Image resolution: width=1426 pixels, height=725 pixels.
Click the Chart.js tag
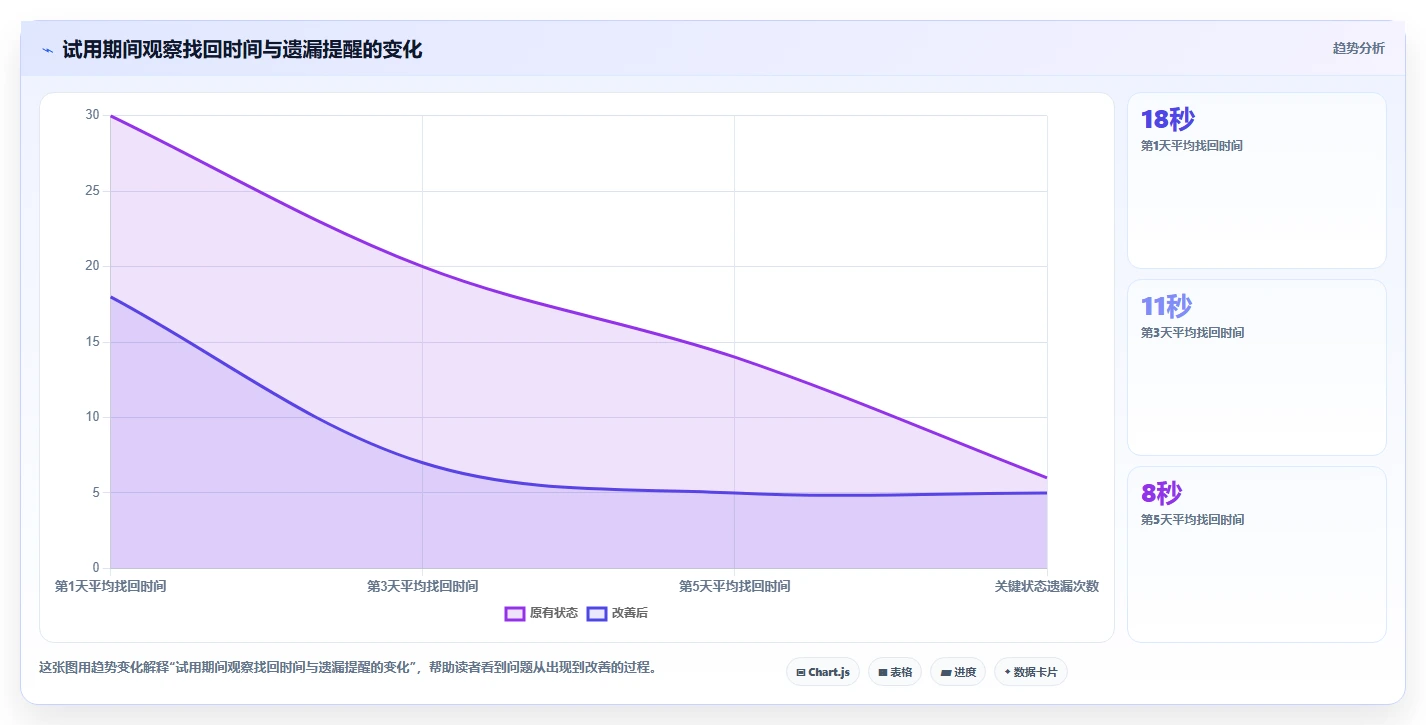[x=823, y=672]
